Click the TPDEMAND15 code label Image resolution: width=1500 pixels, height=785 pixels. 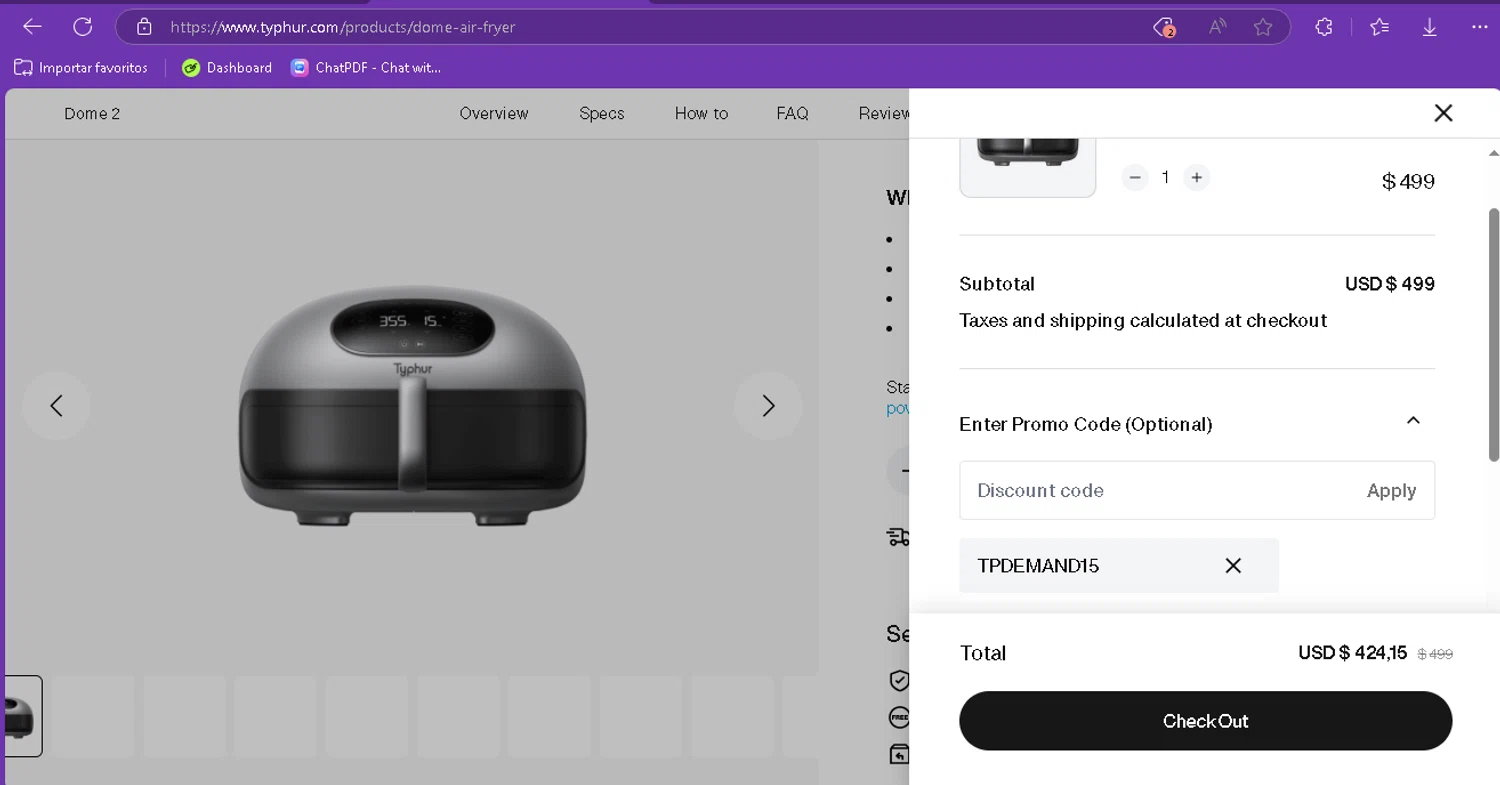[x=1038, y=565]
